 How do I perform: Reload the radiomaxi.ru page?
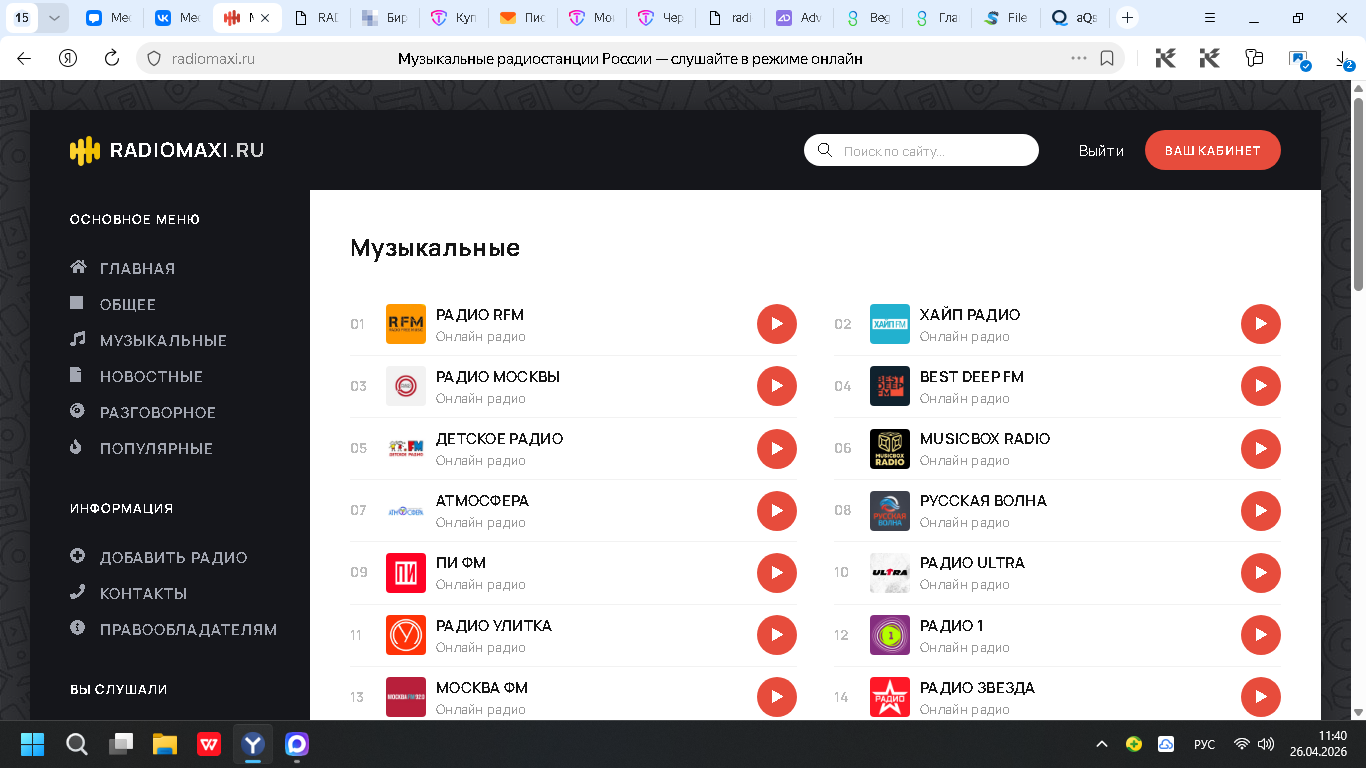[x=112, y=59]
